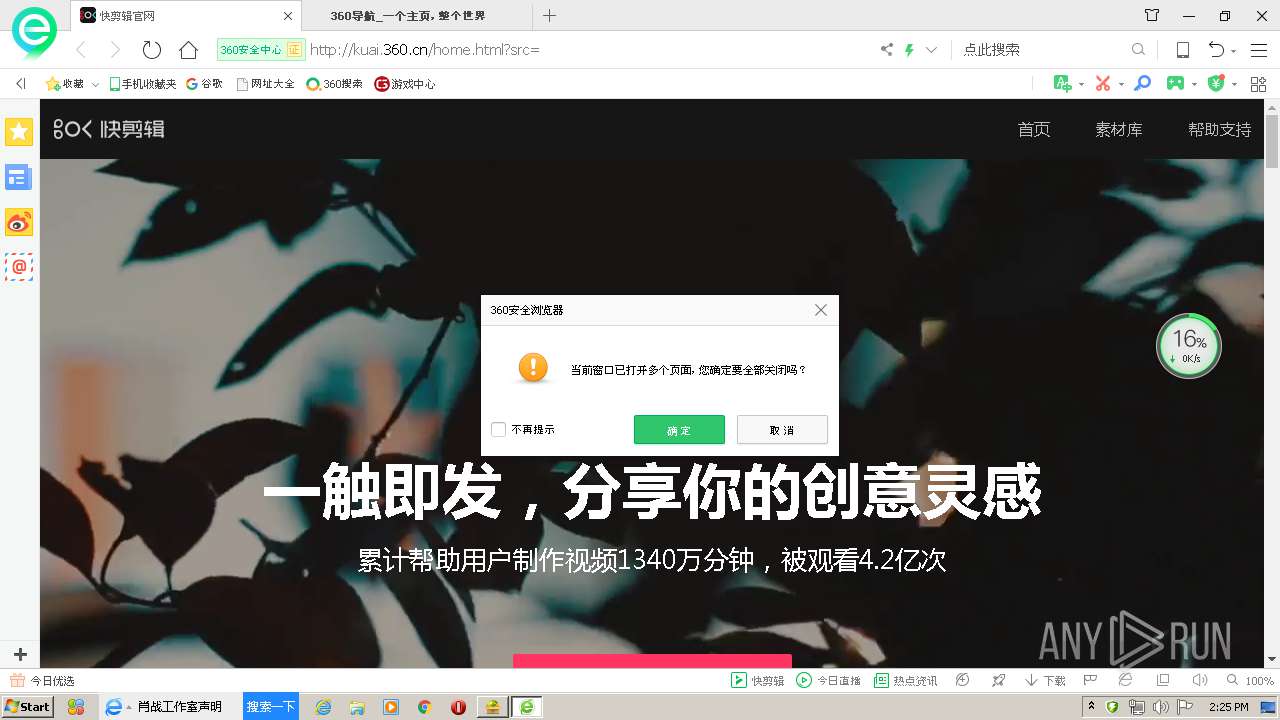
Task: Open the mail @ sidebar icon
Action: 19,266
